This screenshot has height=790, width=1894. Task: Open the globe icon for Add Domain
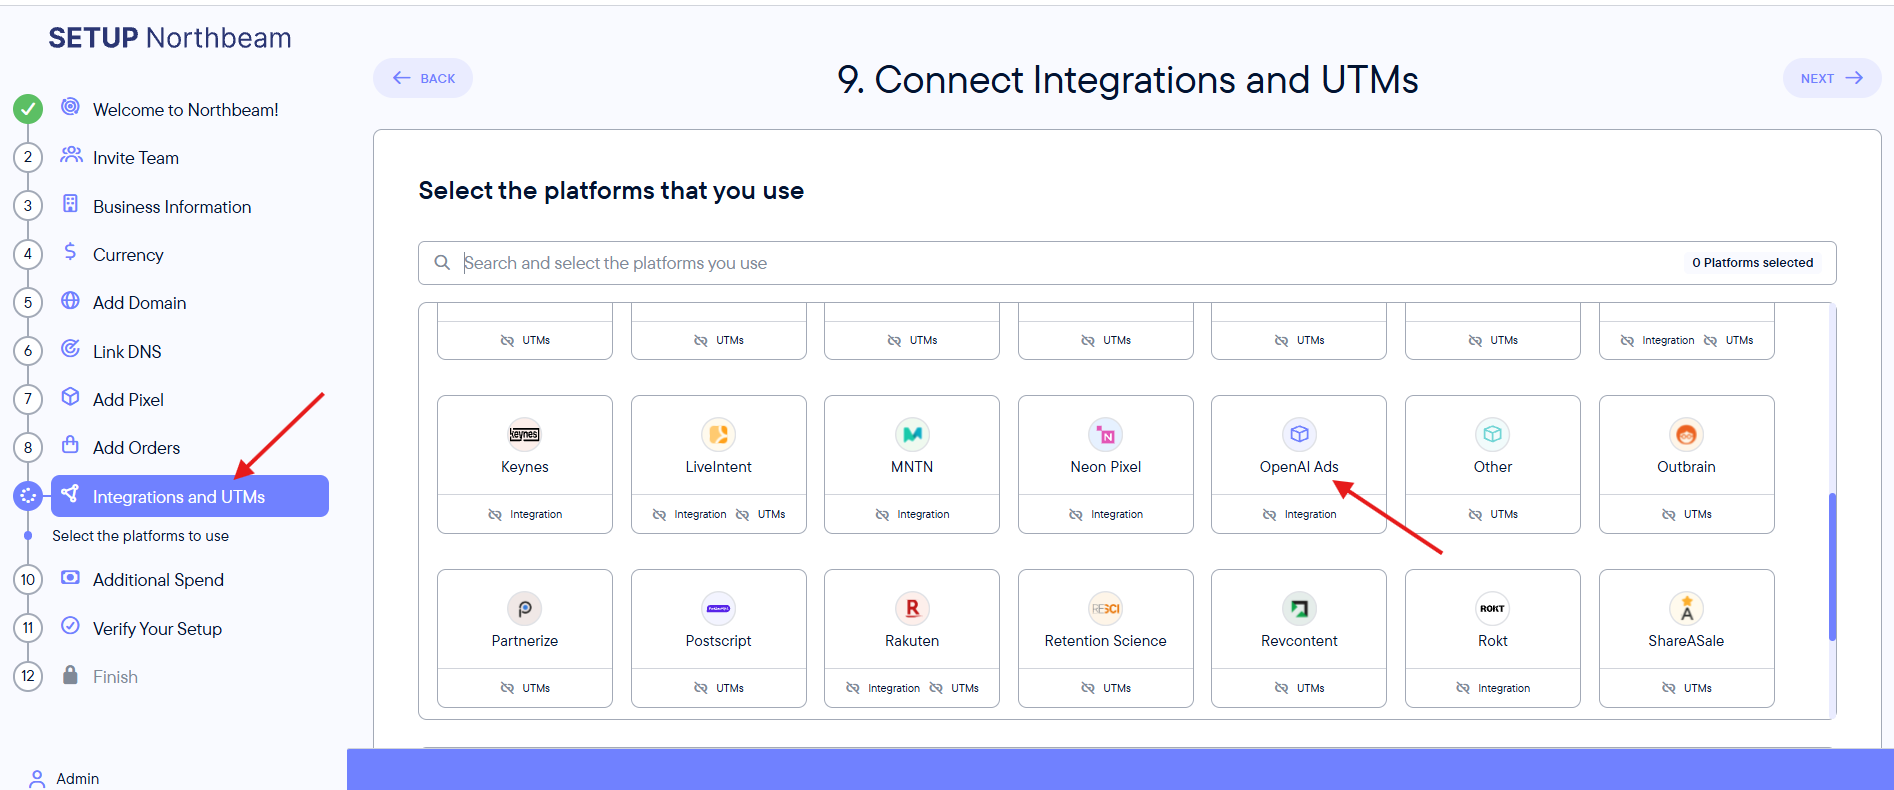point(70,300)
